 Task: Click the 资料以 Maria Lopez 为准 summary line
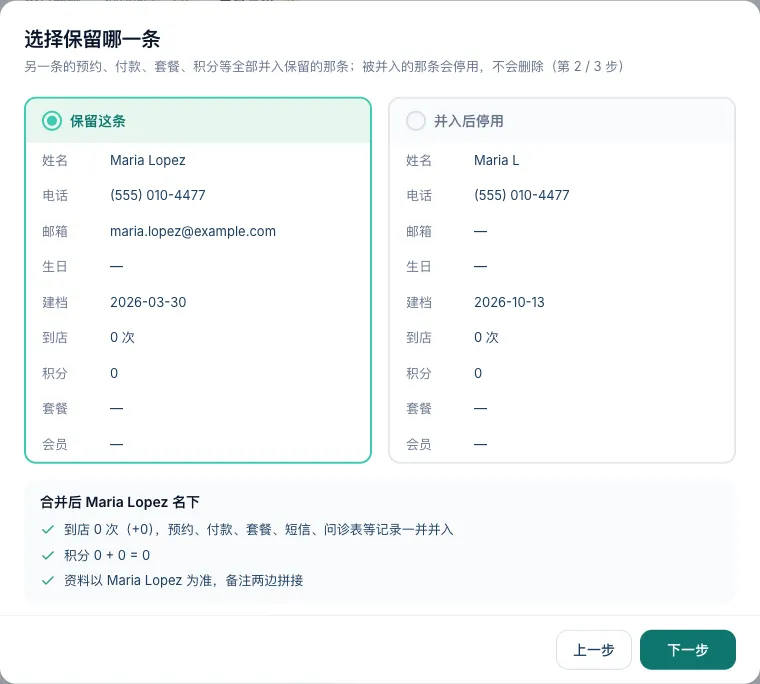pos(183,580)
